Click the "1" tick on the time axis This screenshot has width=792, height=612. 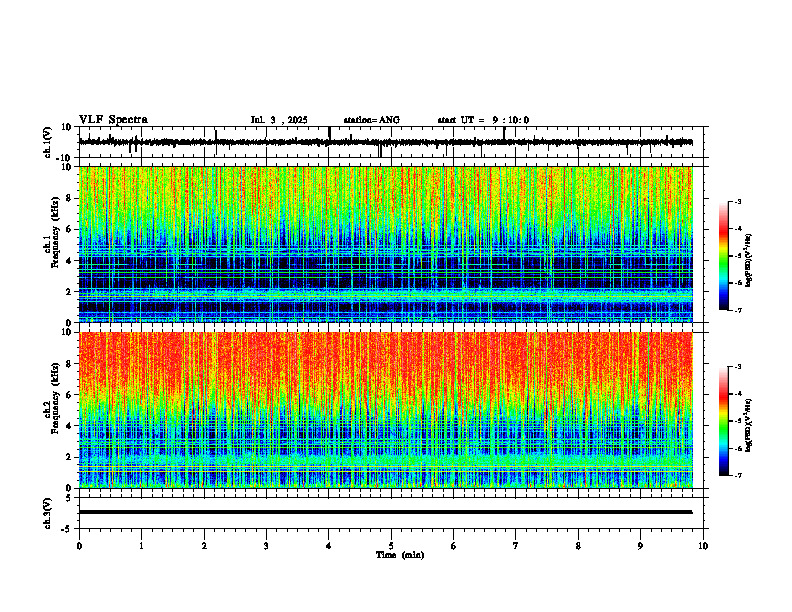pyautogui.click(x=141, y=546)
